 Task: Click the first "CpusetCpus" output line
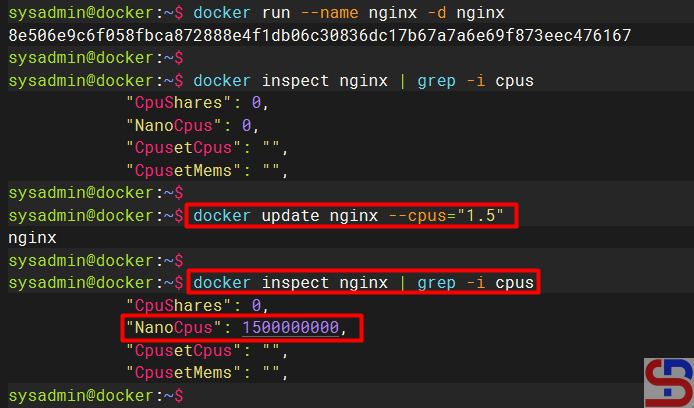point(206,148)
